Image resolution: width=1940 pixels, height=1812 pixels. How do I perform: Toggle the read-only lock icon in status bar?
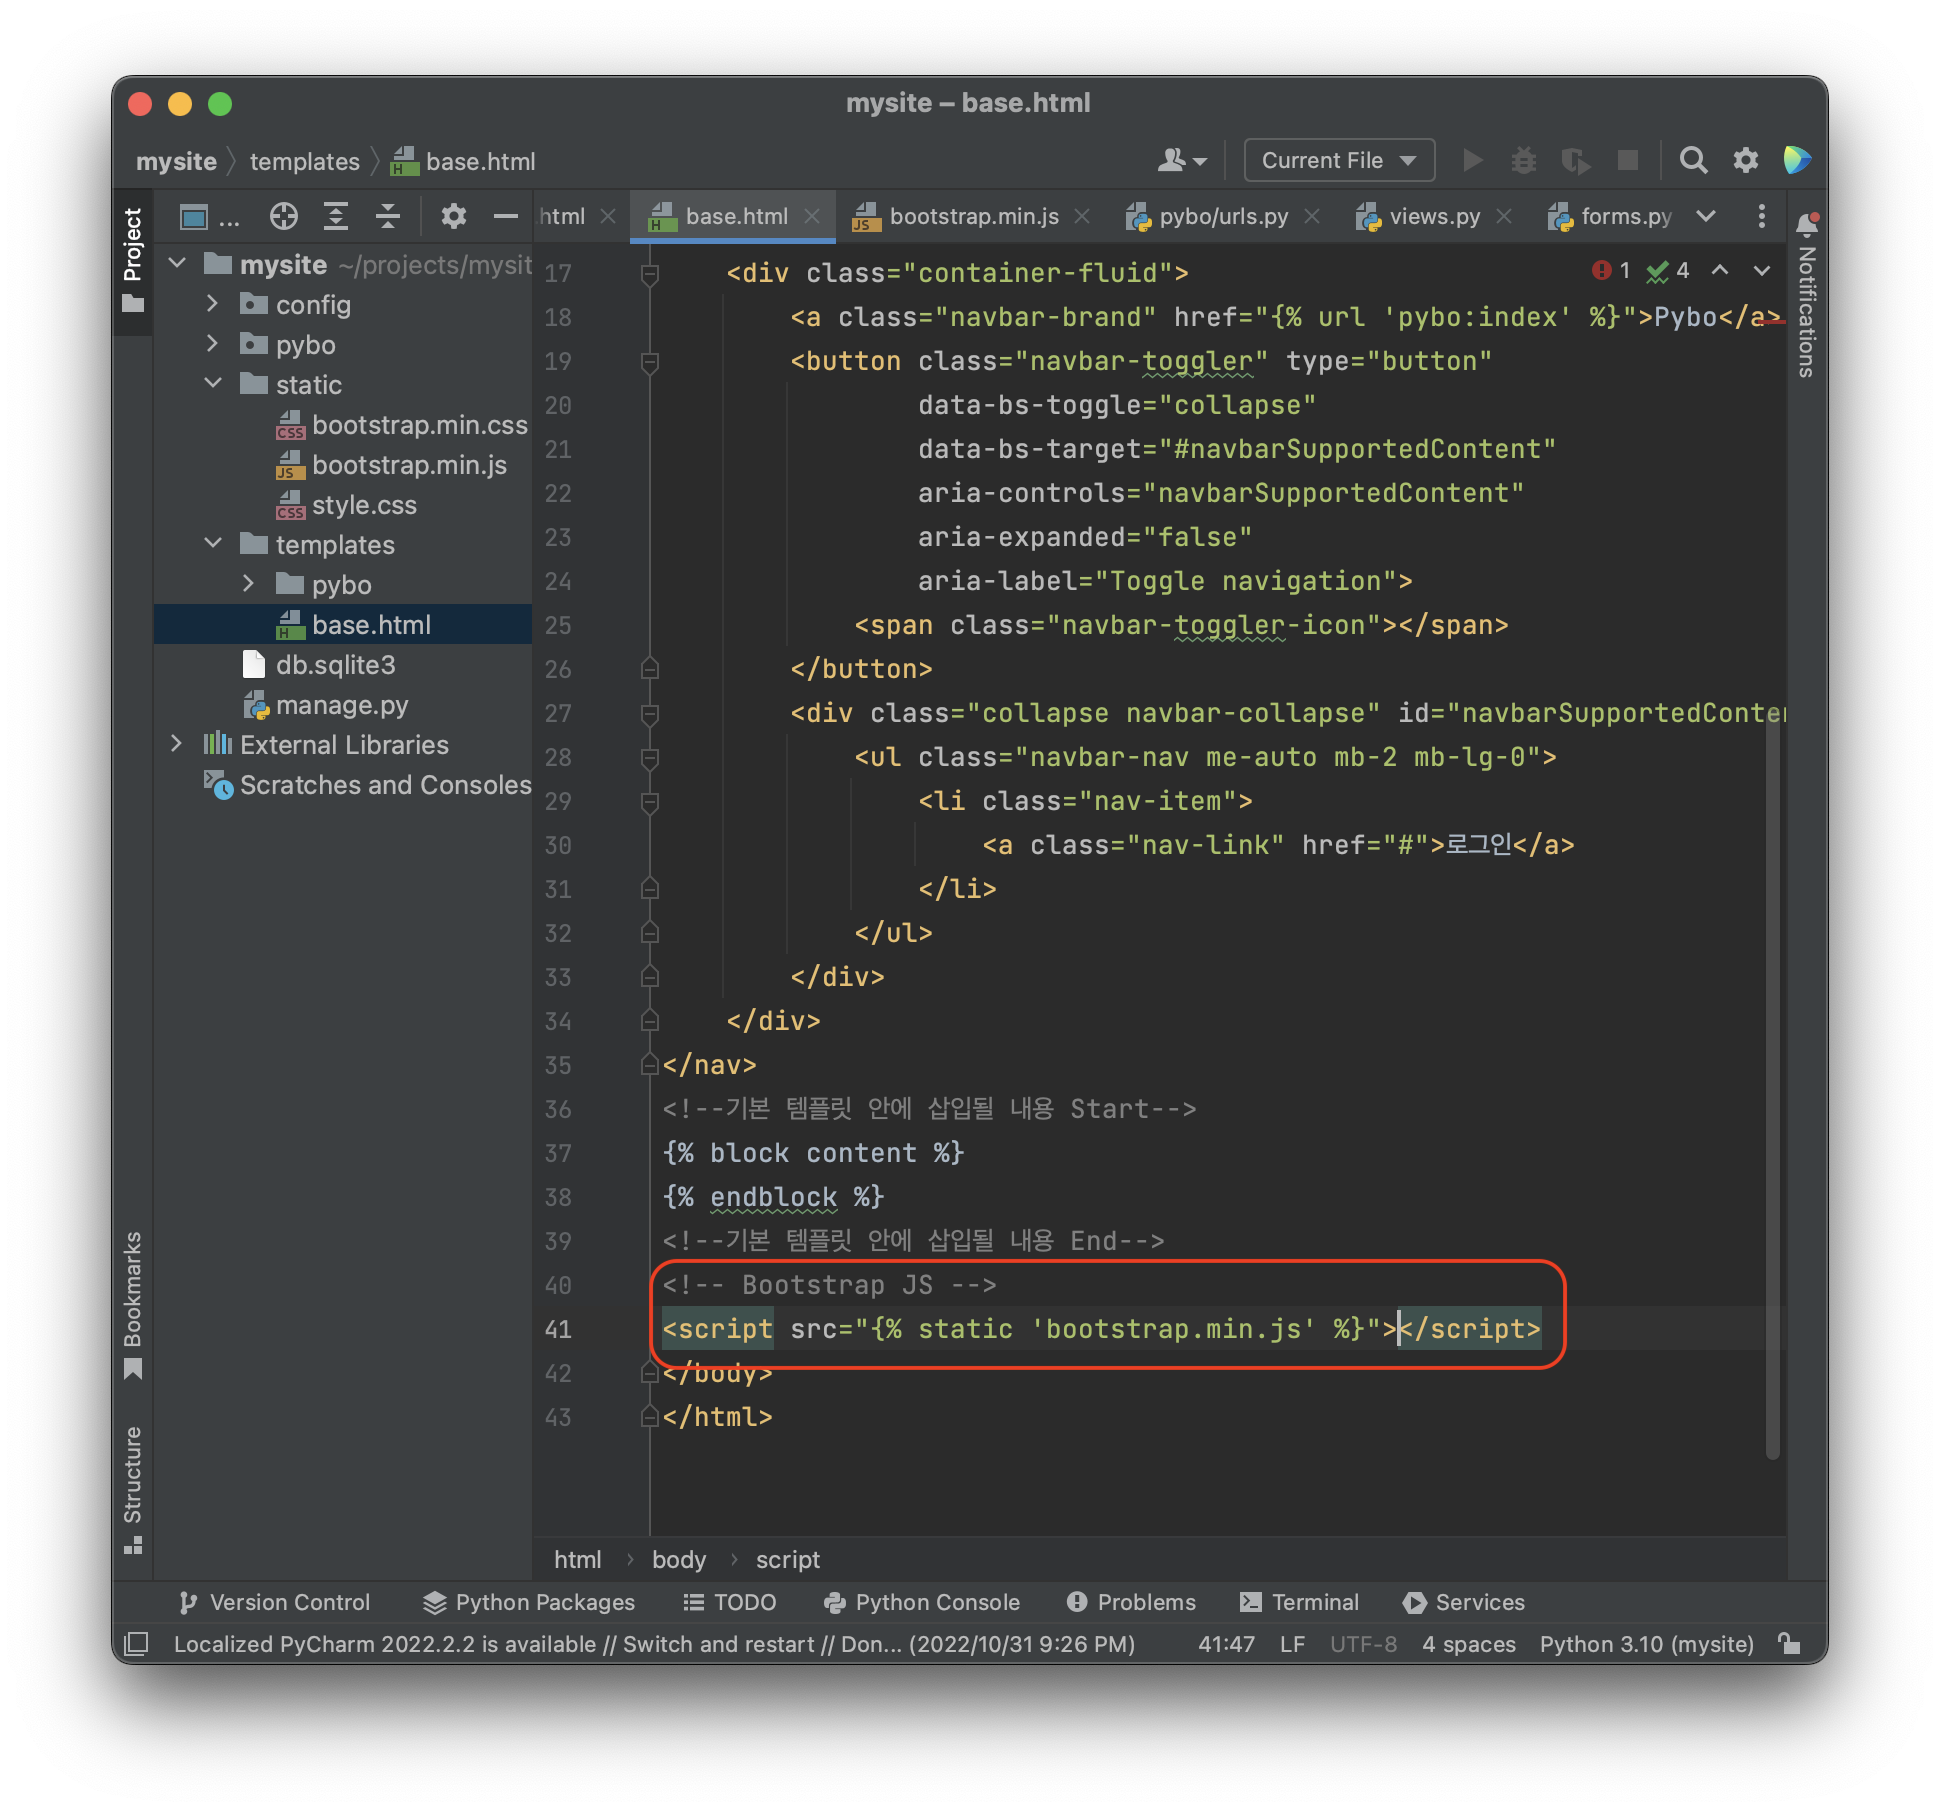1789,1643
